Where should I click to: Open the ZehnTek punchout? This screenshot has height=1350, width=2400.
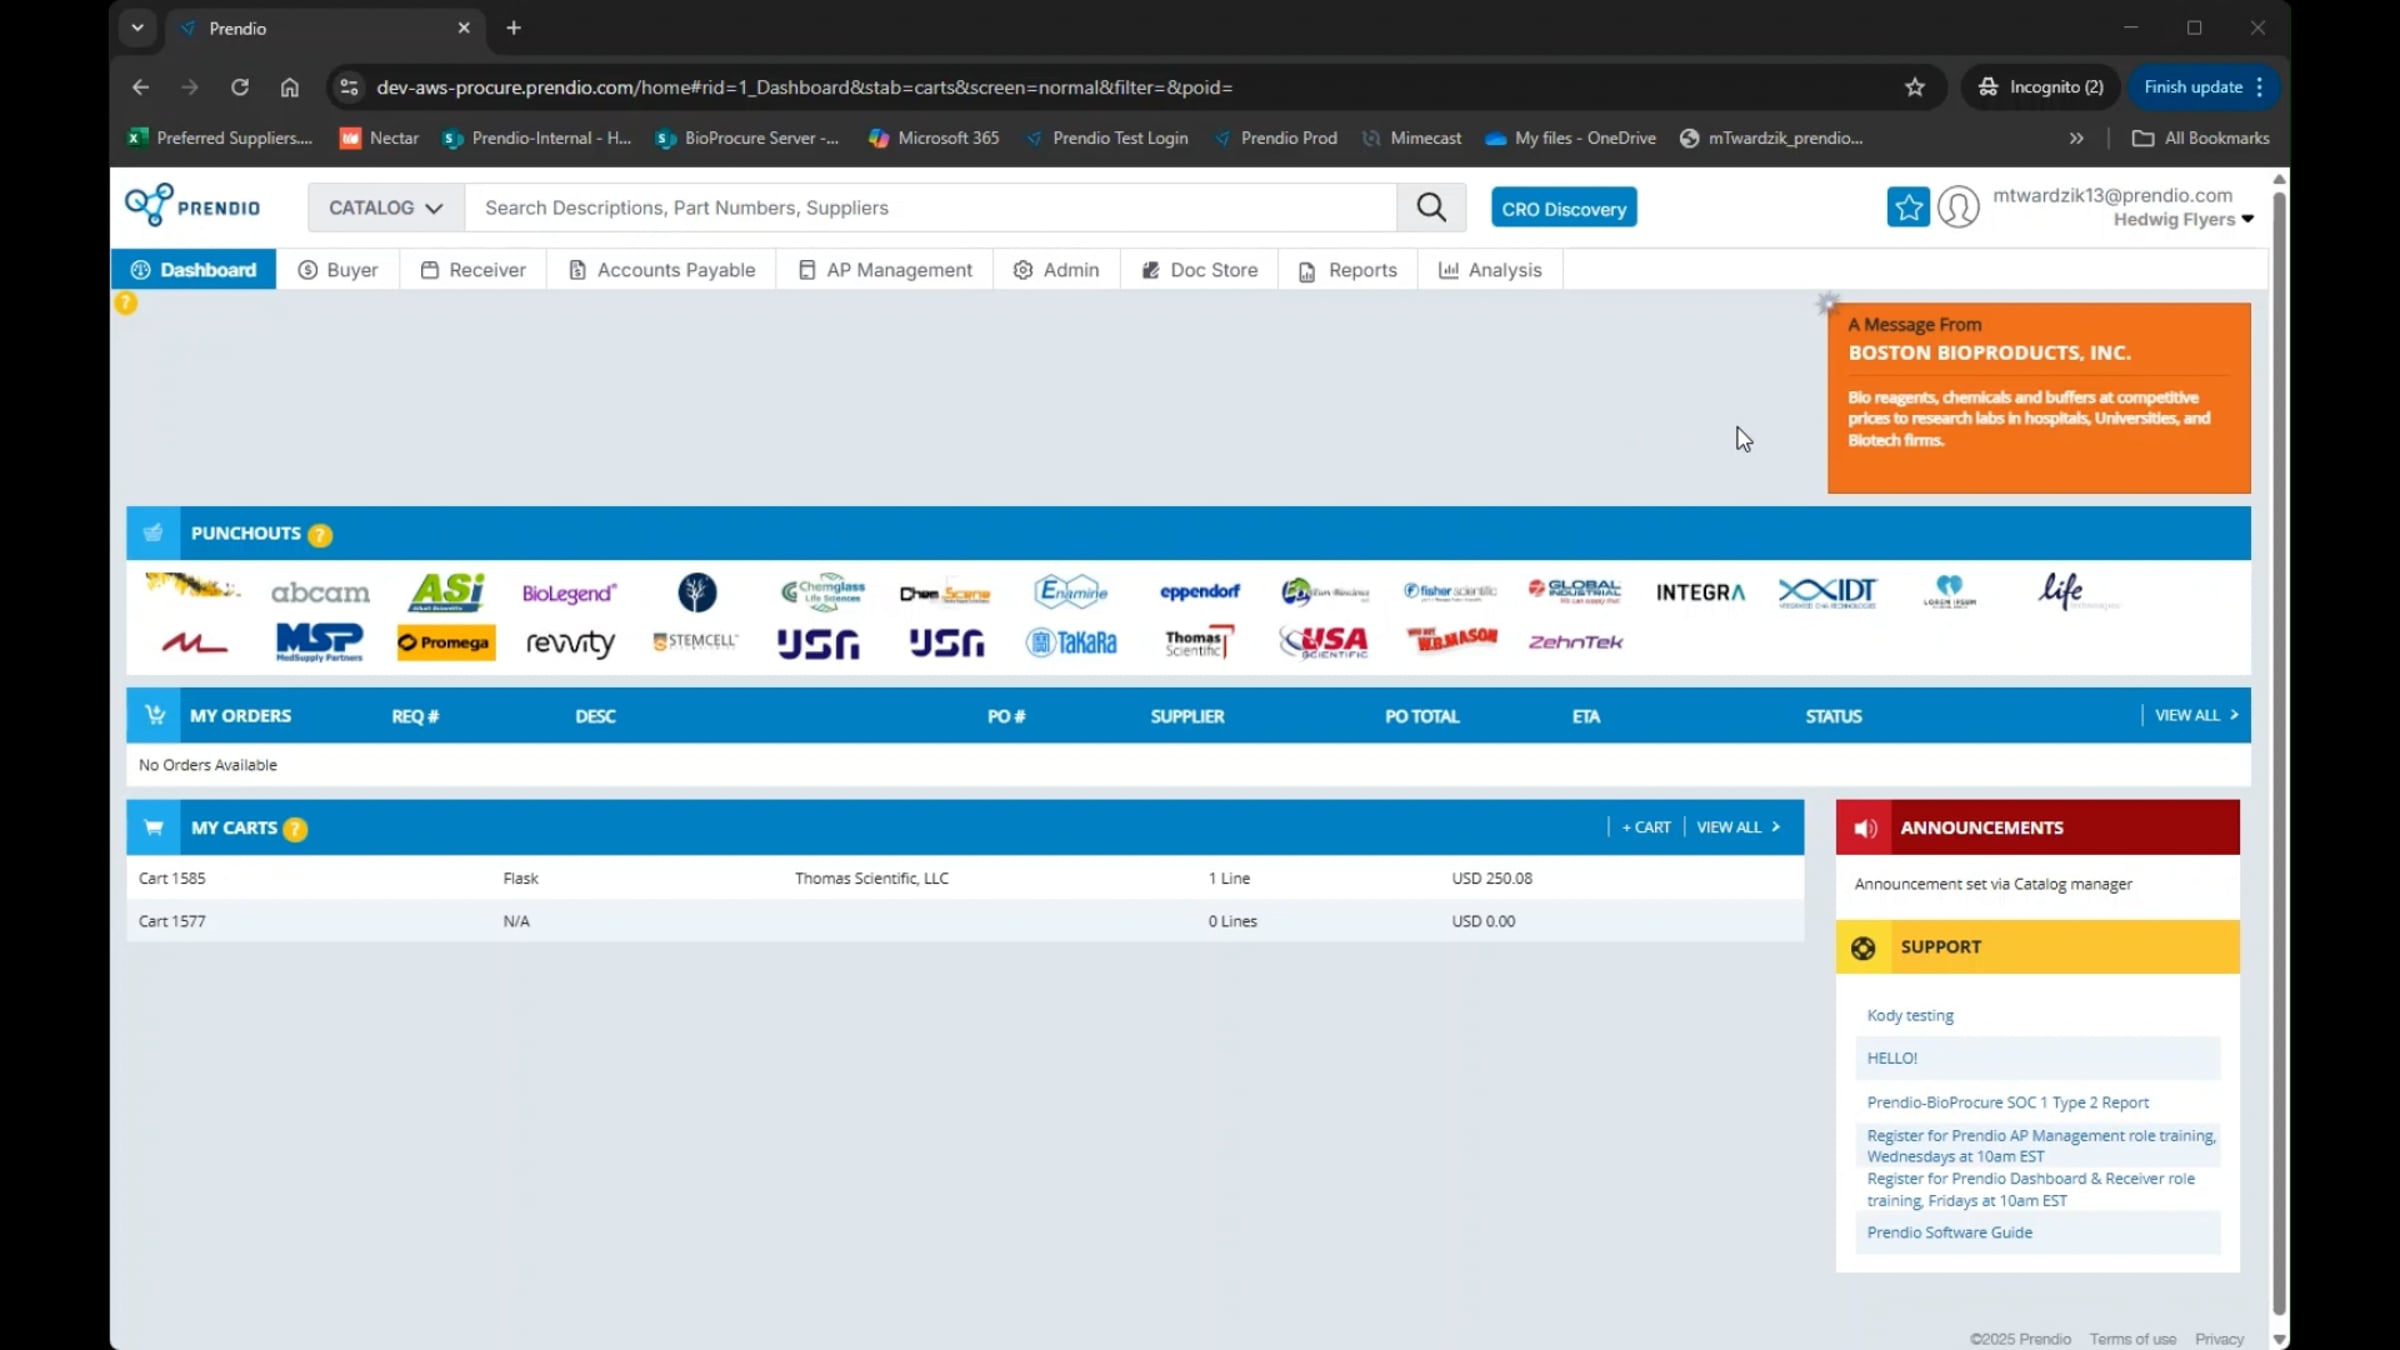pos(1575,642)
